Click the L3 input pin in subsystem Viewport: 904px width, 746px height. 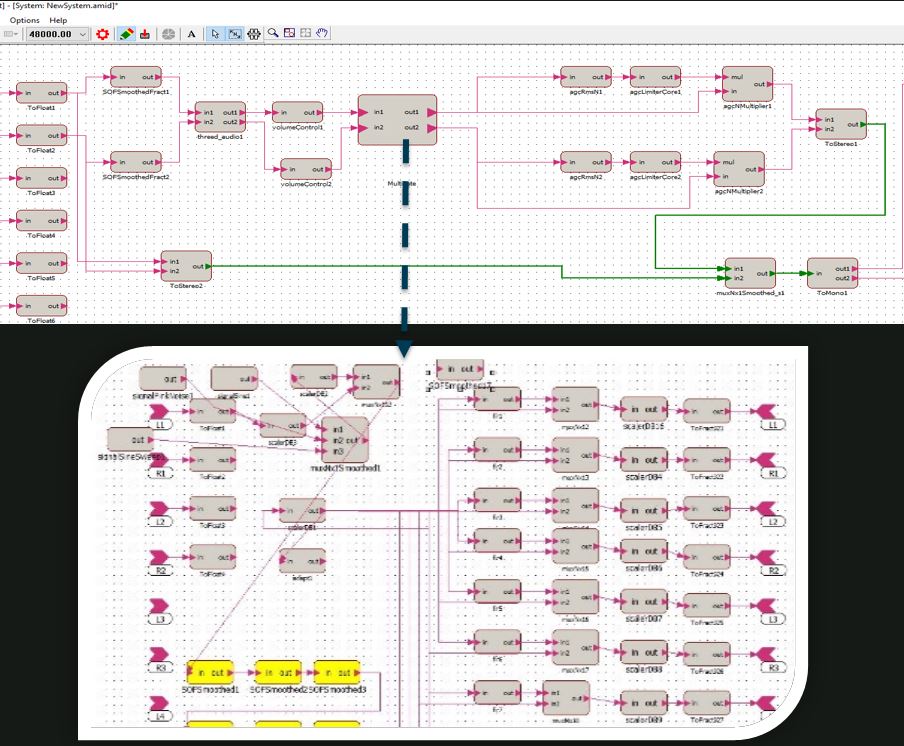pyautogui.click(x=160, y=606)
